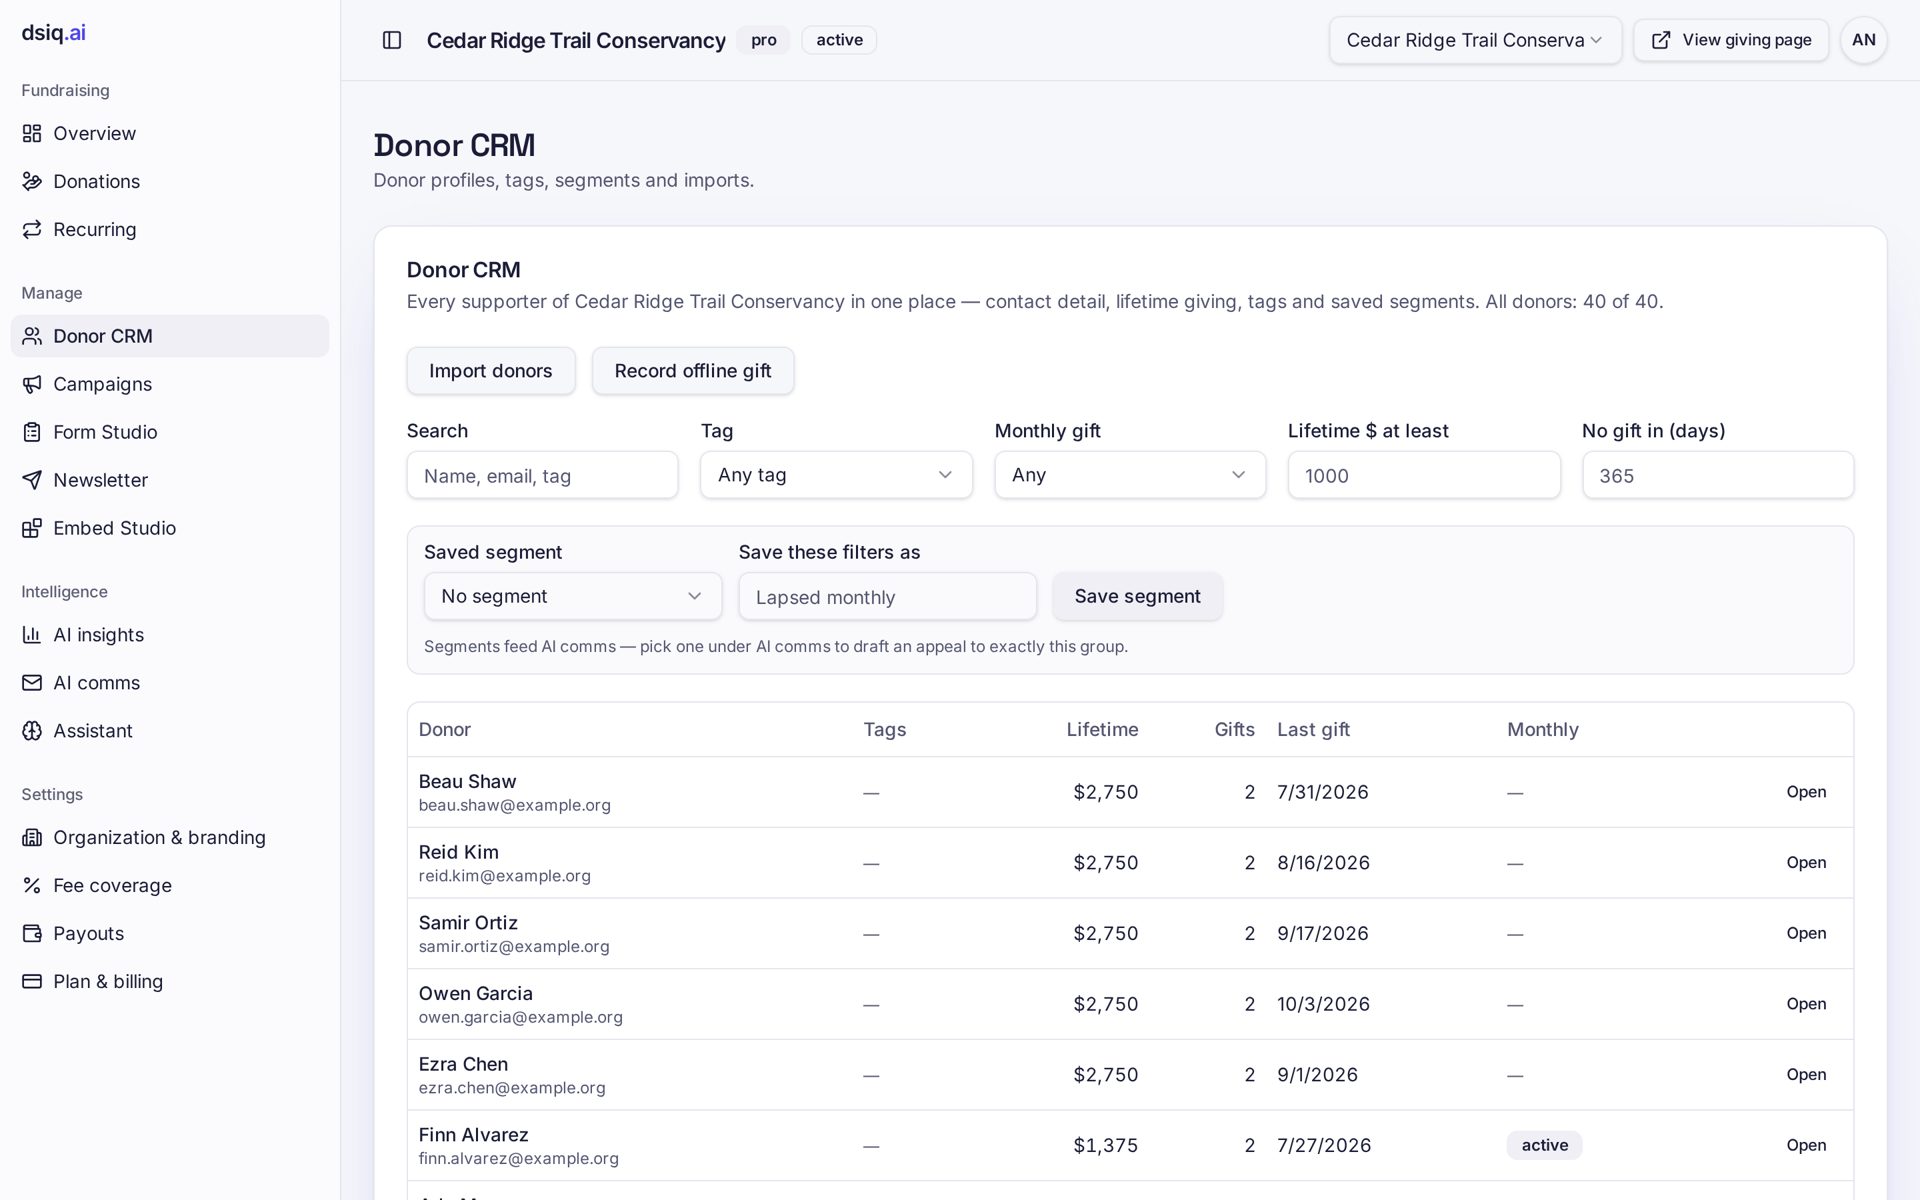
Task: Open the Saved segment dropdown
Action: click(572, 596)
